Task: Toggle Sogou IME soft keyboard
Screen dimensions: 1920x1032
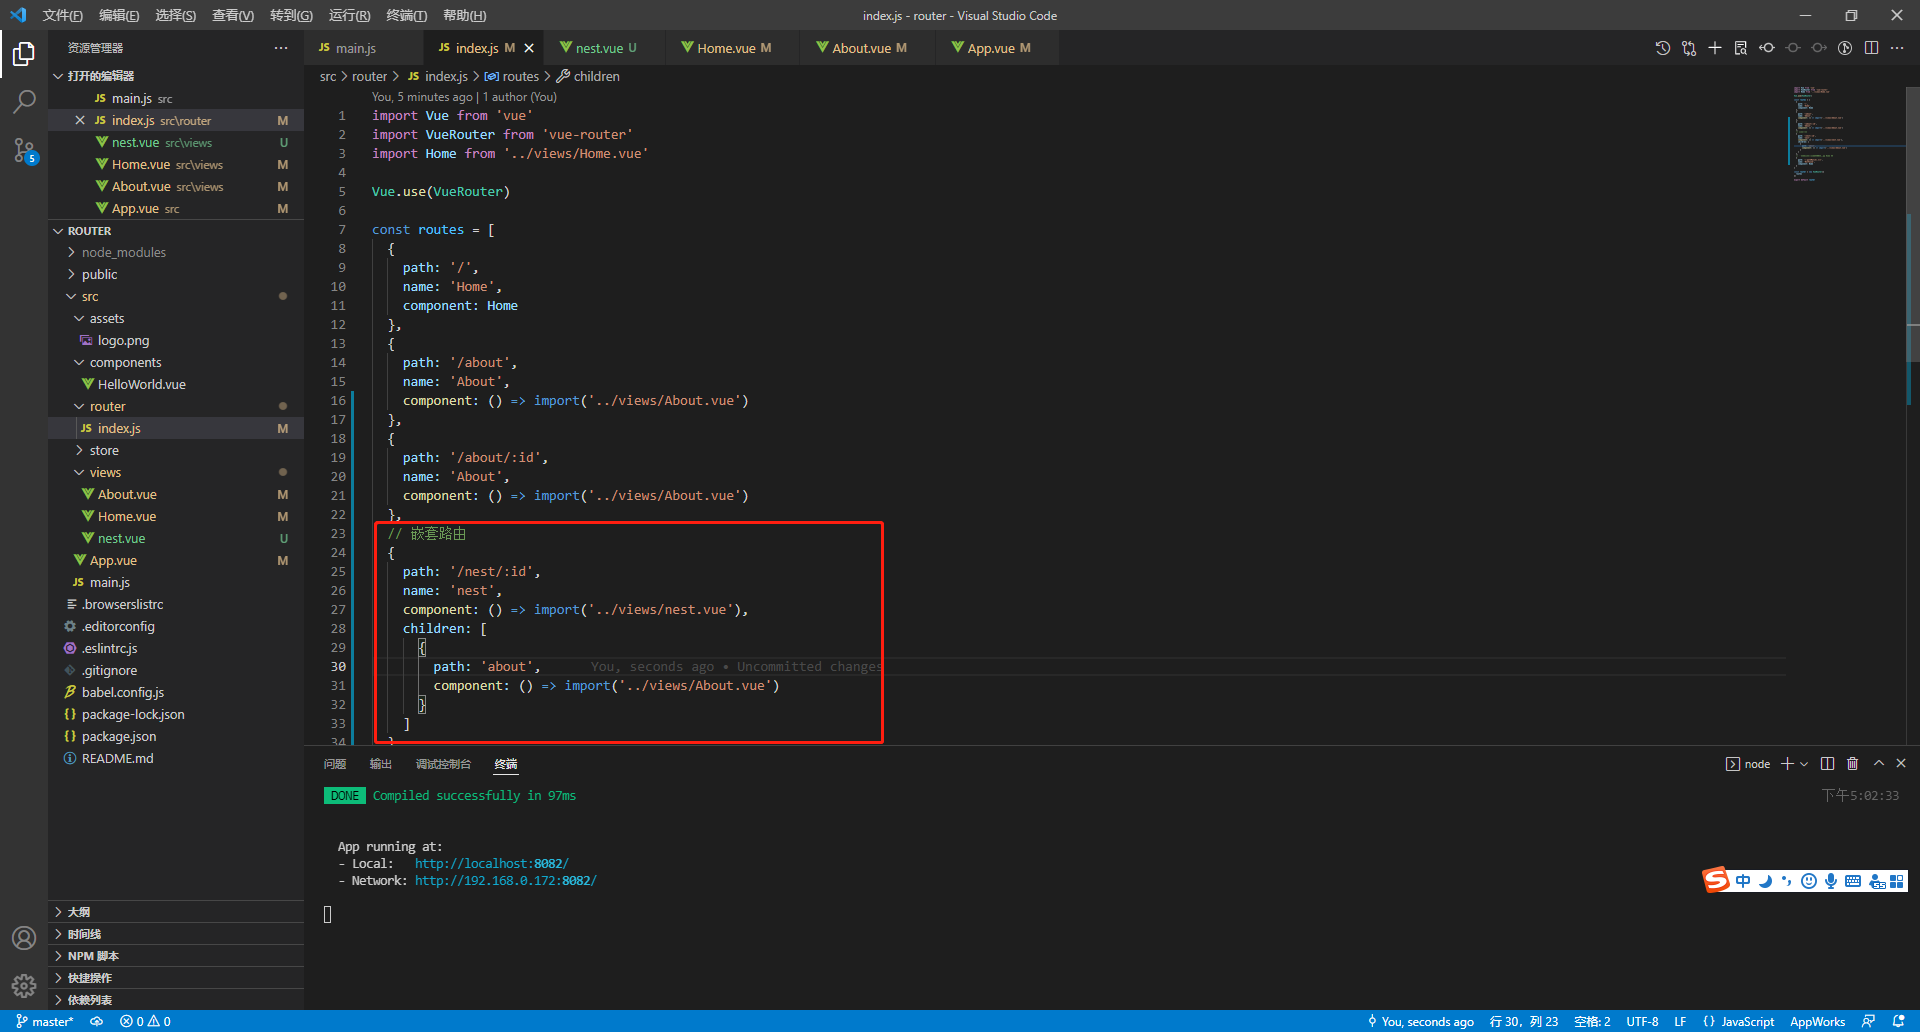Action: 1853,881
